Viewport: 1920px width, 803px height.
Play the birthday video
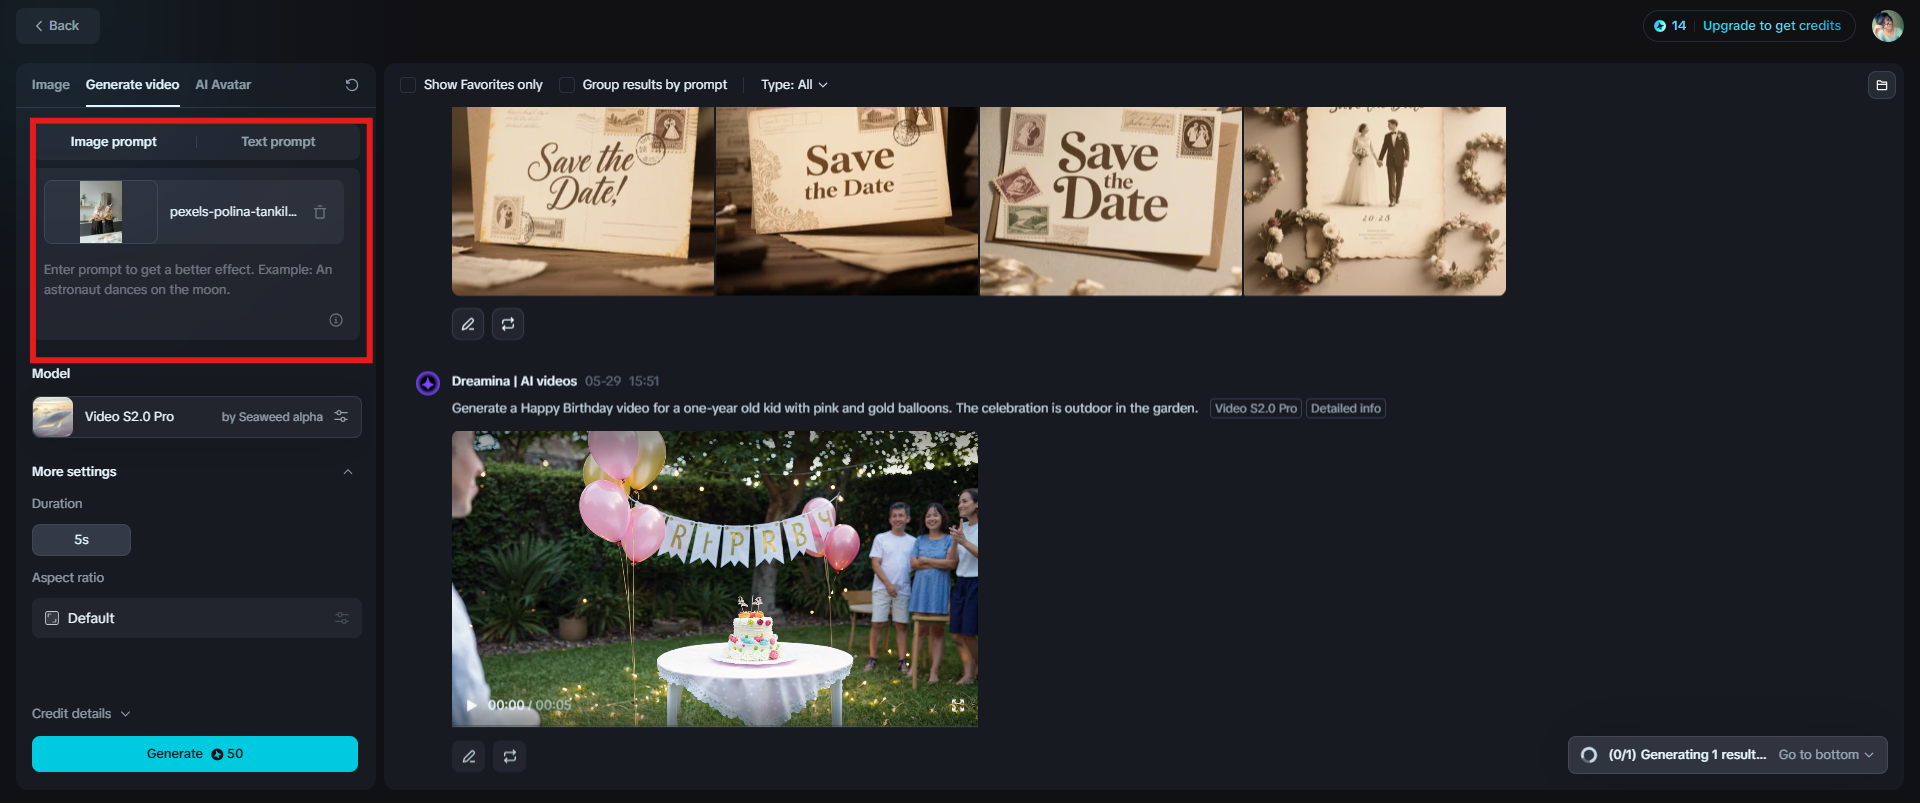(x=471, y=705)
